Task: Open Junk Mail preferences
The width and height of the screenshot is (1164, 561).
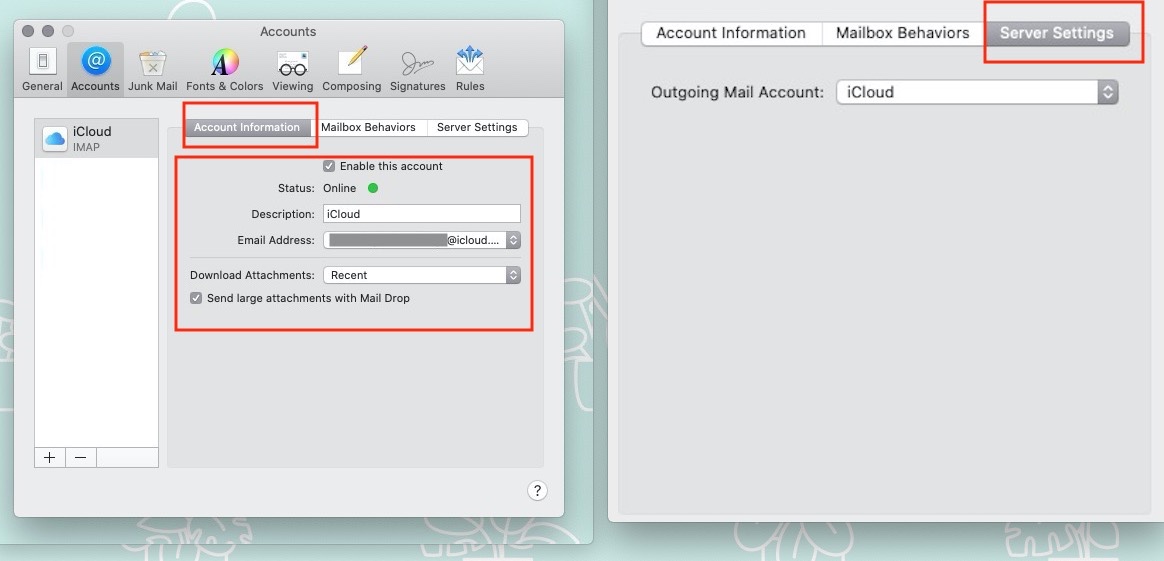Action: [x=152, y=69]
